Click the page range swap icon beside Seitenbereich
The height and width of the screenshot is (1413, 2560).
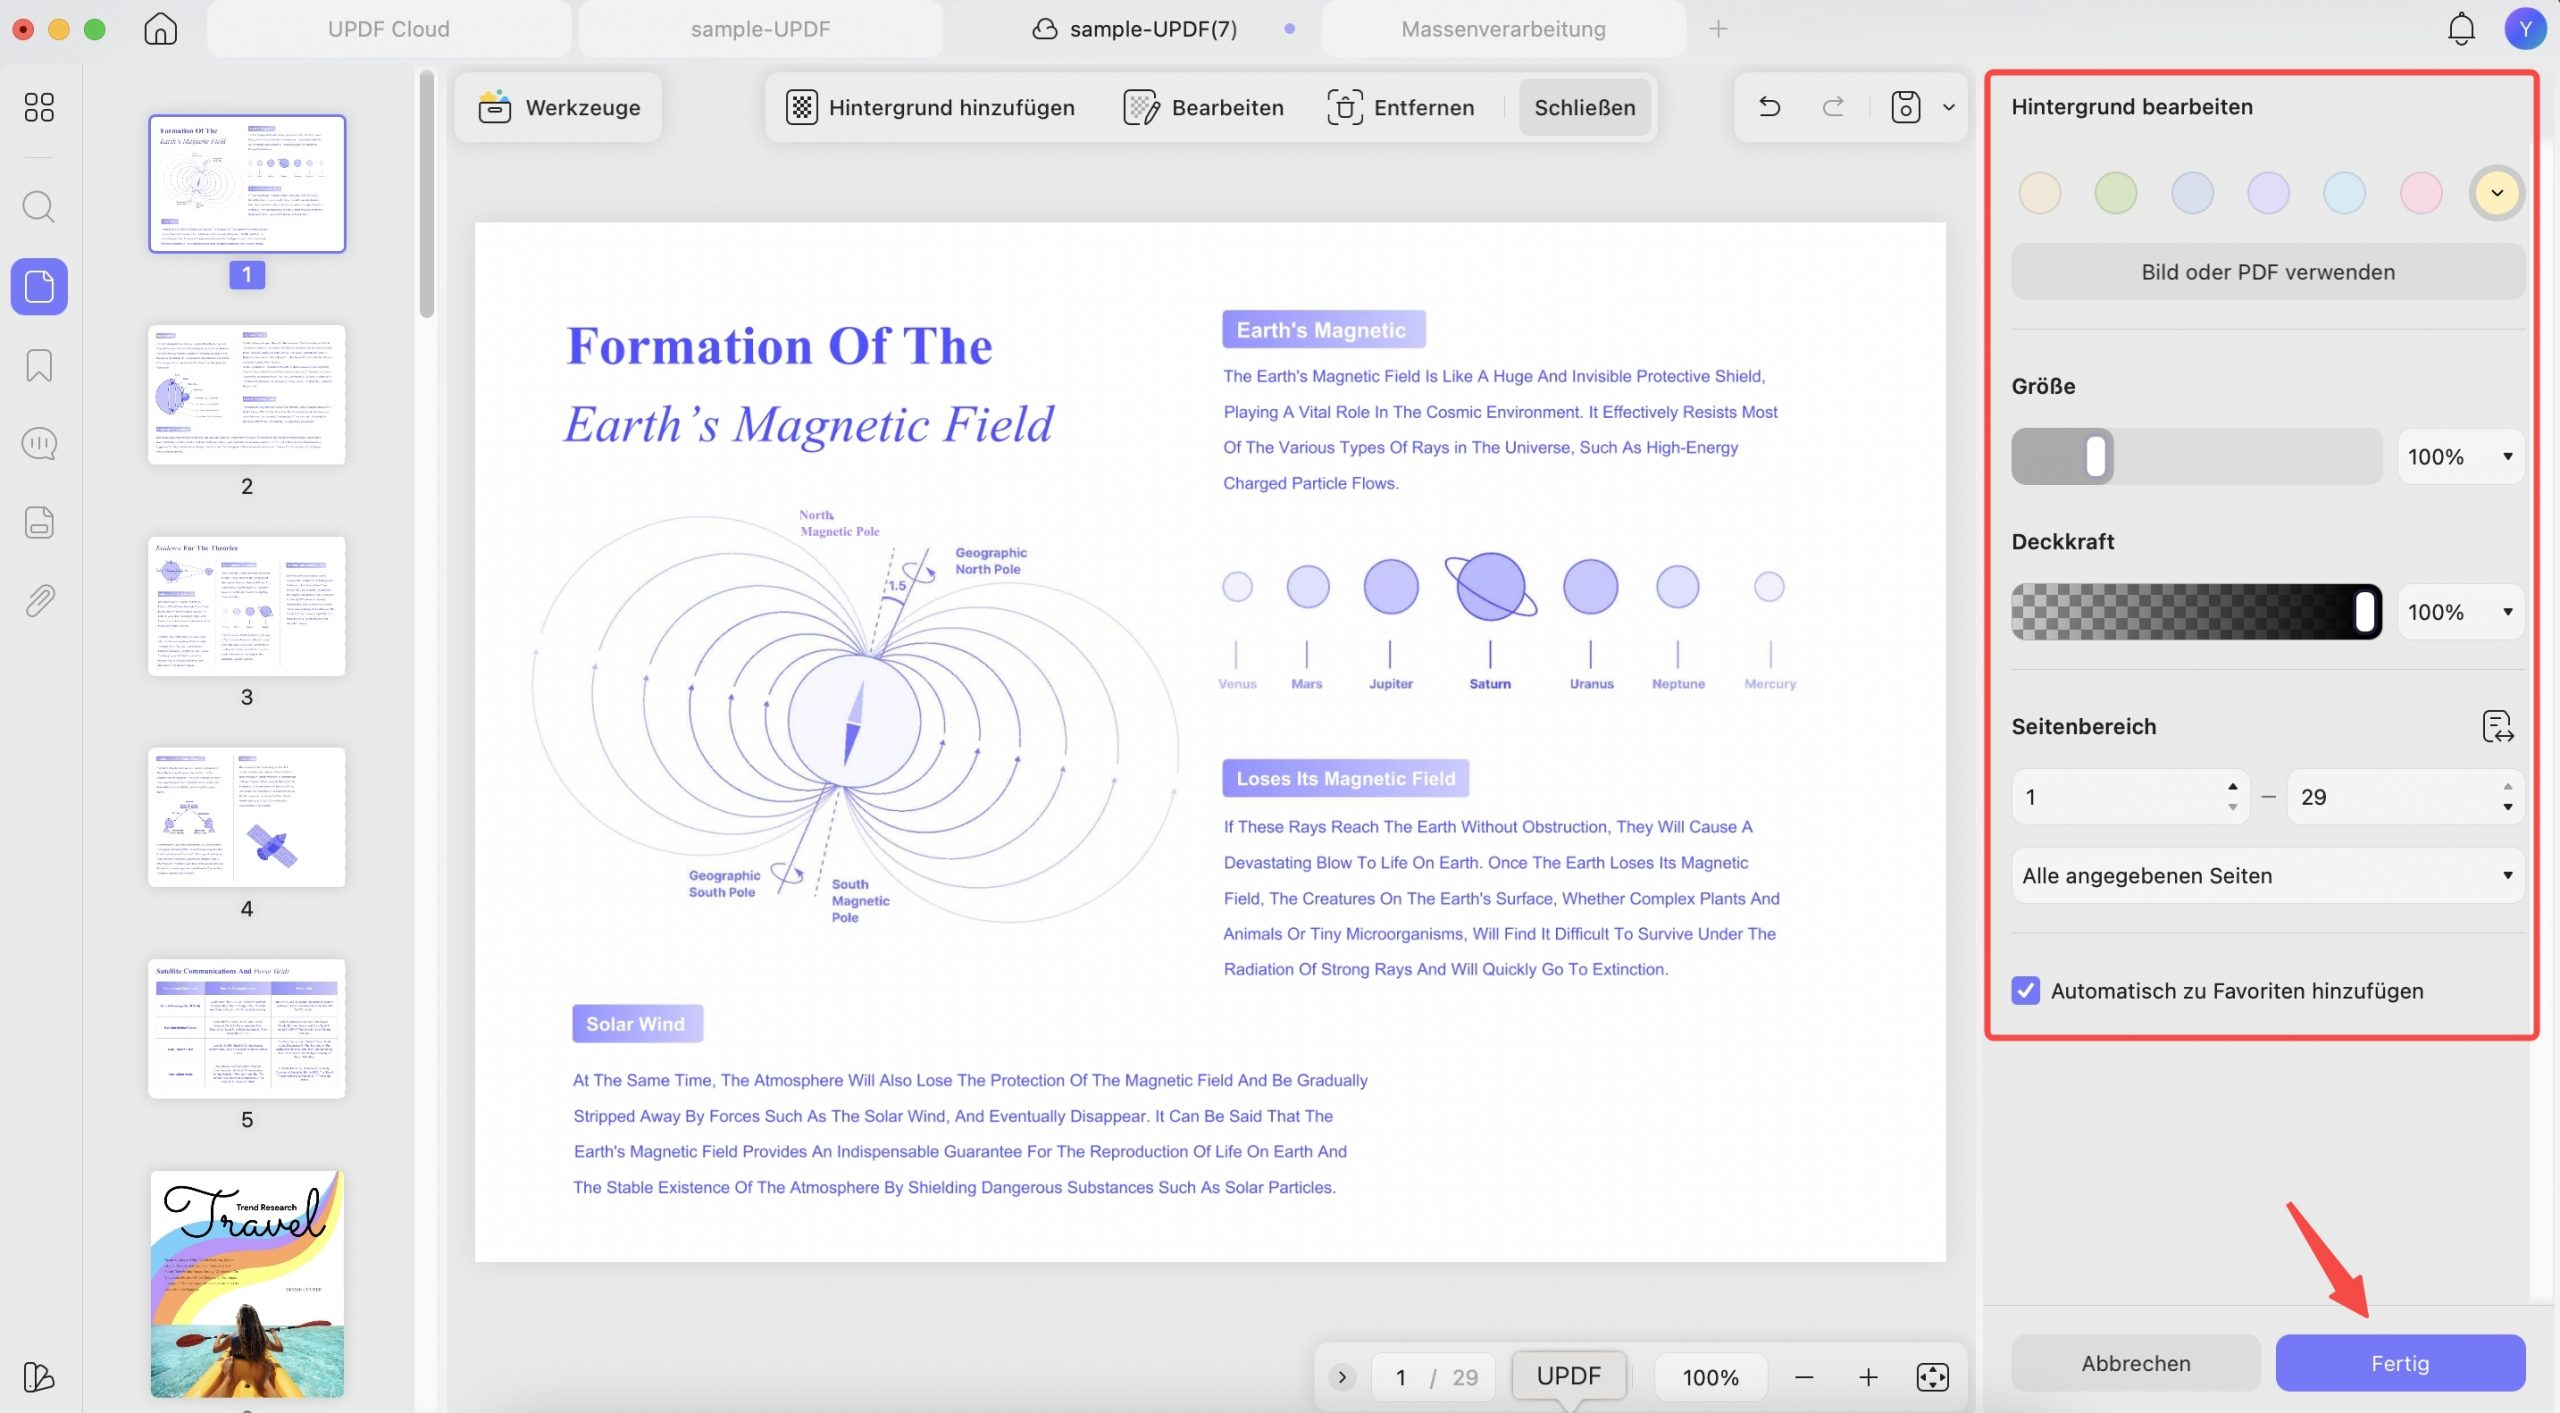2498,727
